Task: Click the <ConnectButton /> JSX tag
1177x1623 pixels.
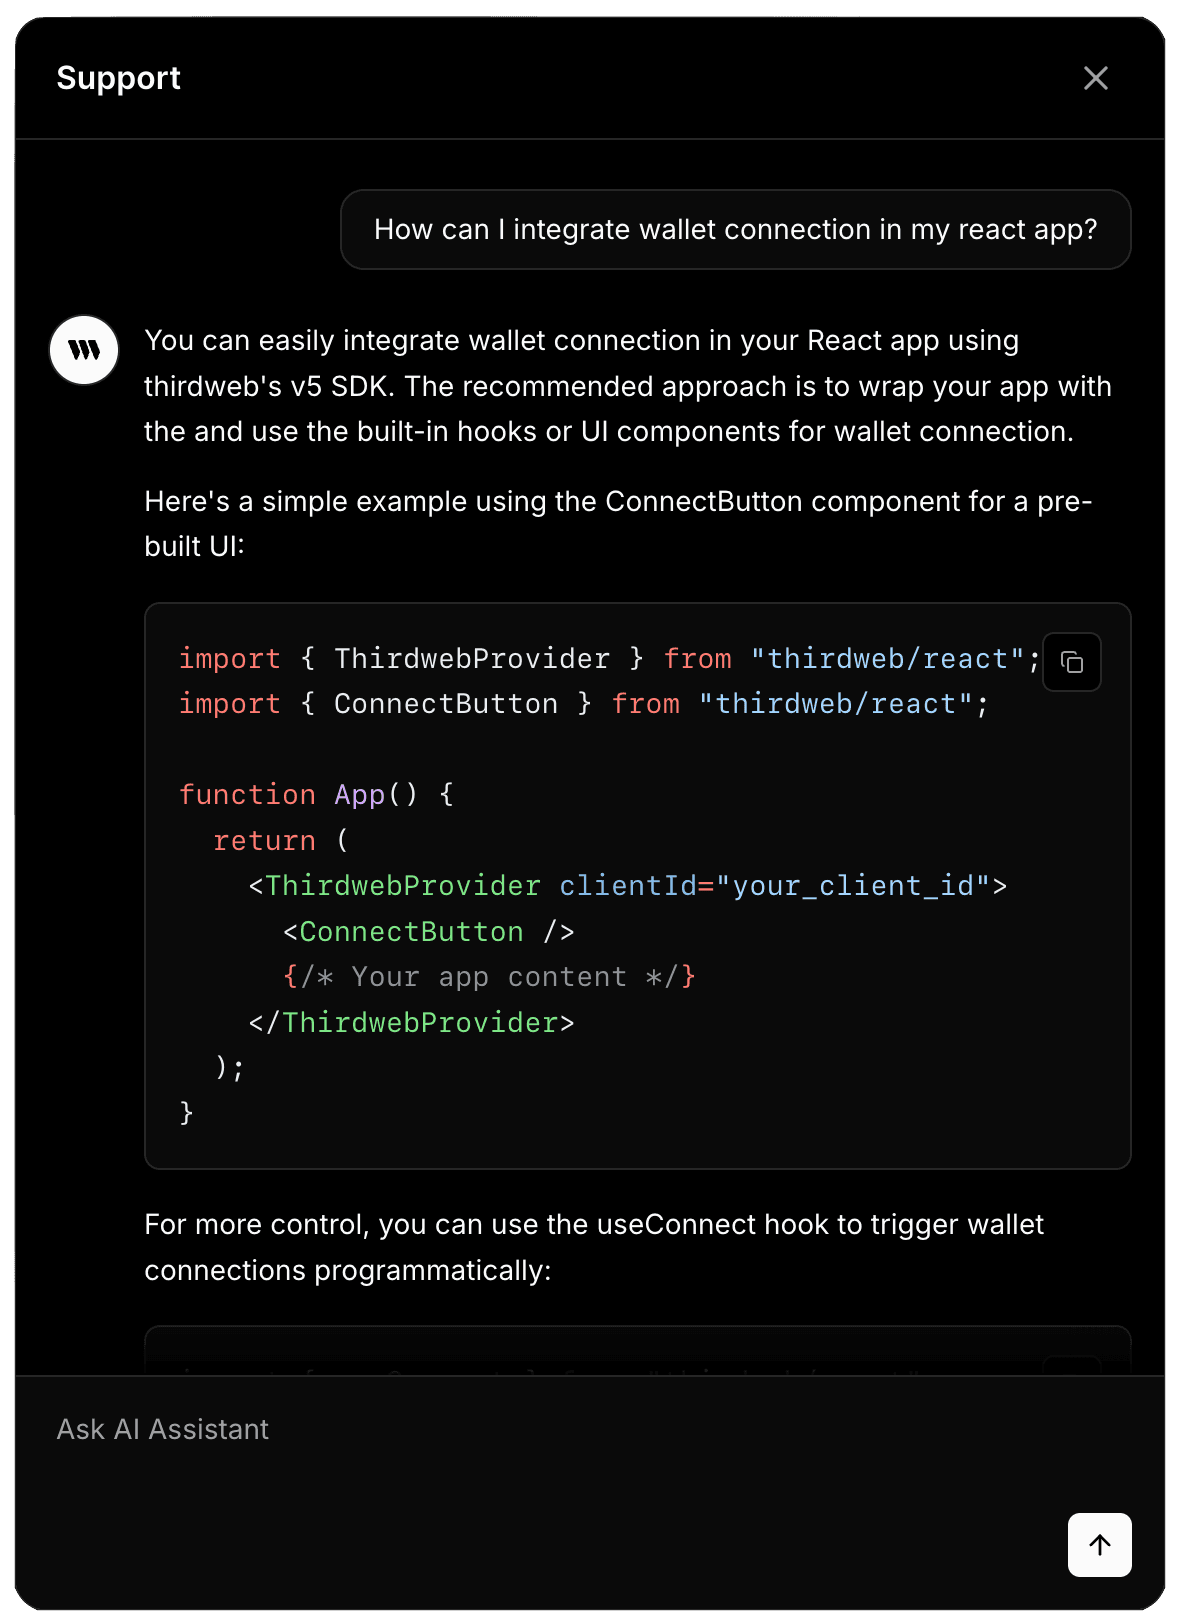Action: click(x=428, y=932)
